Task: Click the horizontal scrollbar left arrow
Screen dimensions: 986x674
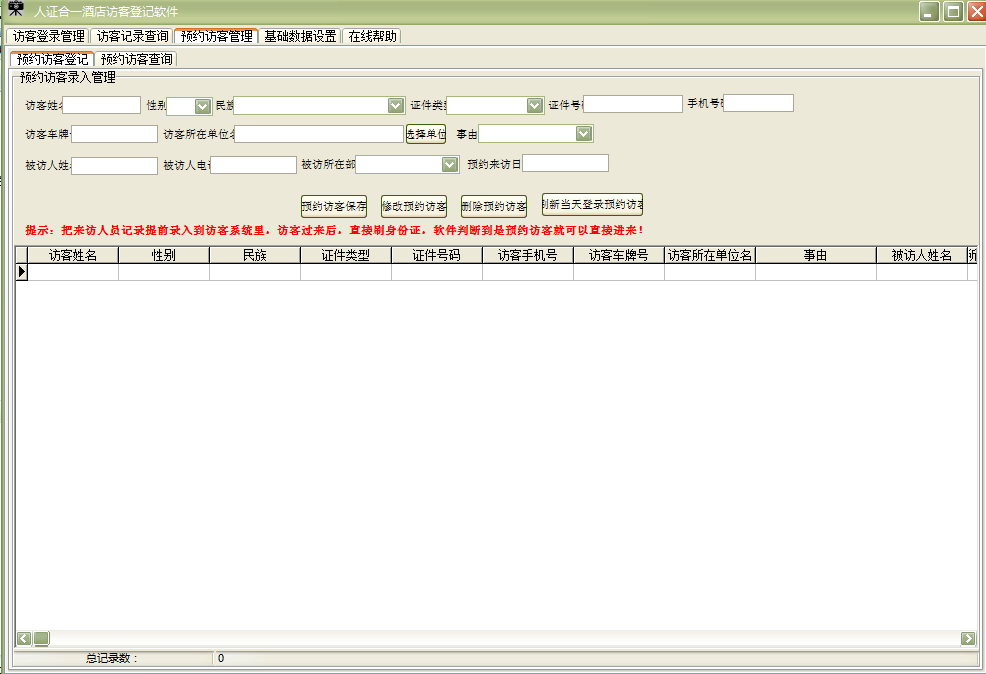Action: pos(24,639)
